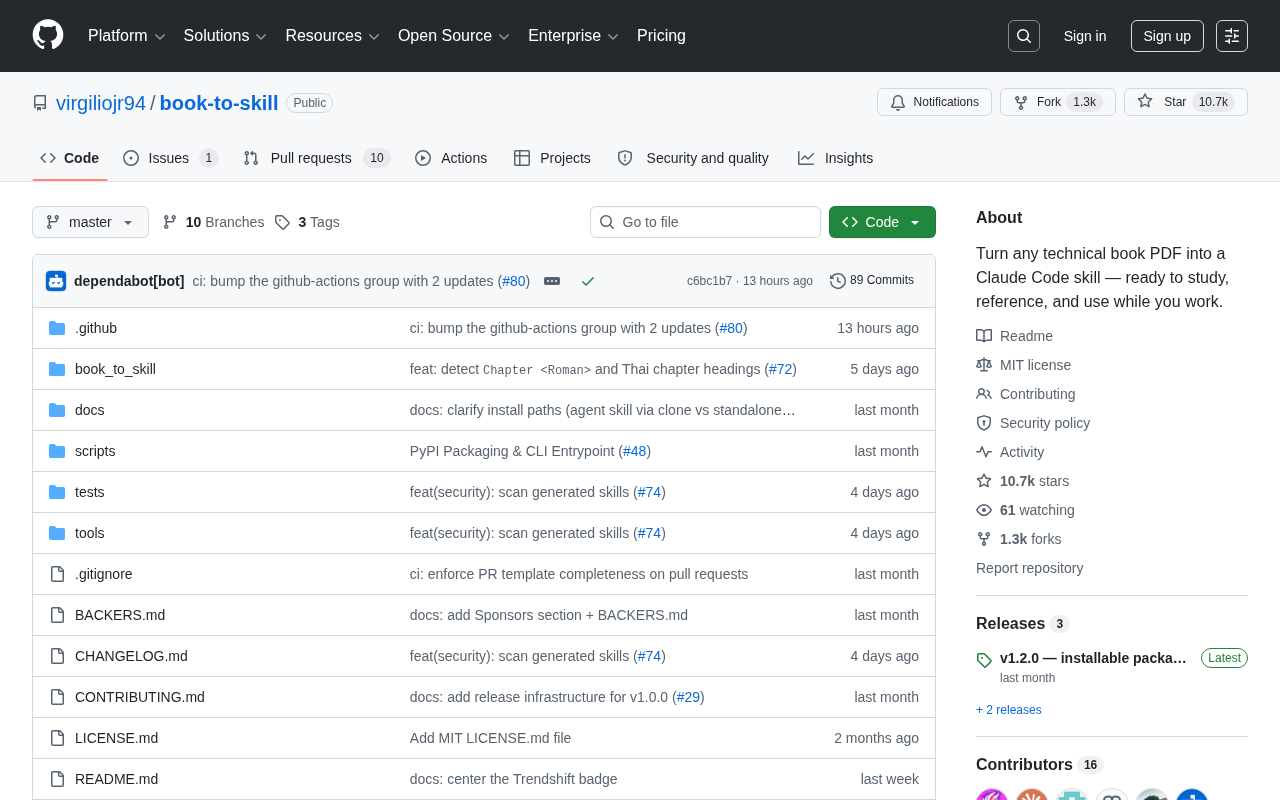This screenshot has height=800, width=1280.
Task: Click the first contributor avatar
Action: (x=992, y=795)
